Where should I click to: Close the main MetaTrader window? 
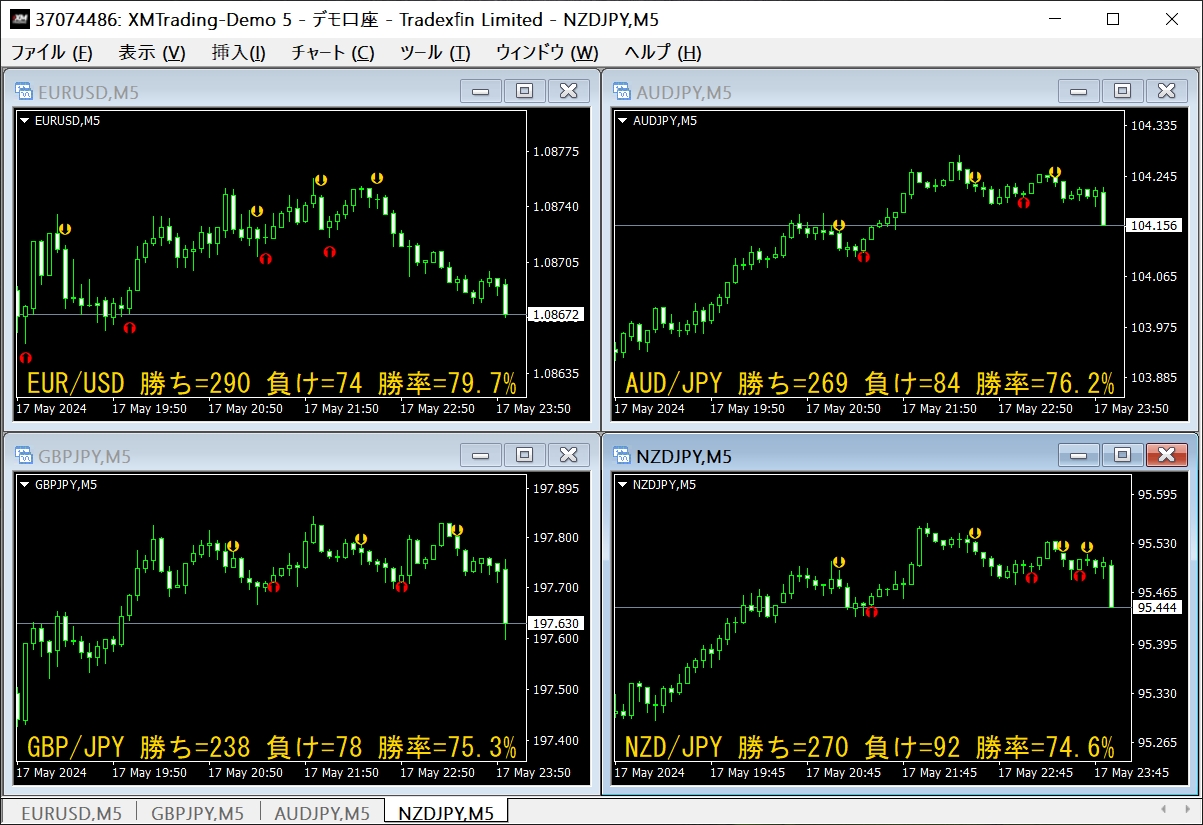[x=1170, y=19]
